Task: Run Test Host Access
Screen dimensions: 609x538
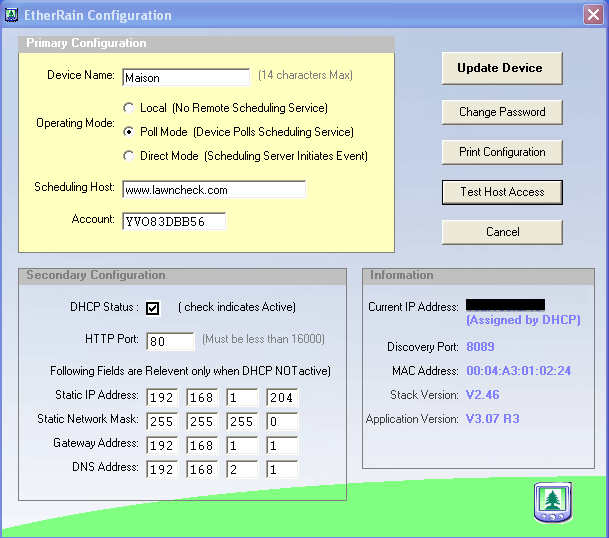Action: (502, 192)
